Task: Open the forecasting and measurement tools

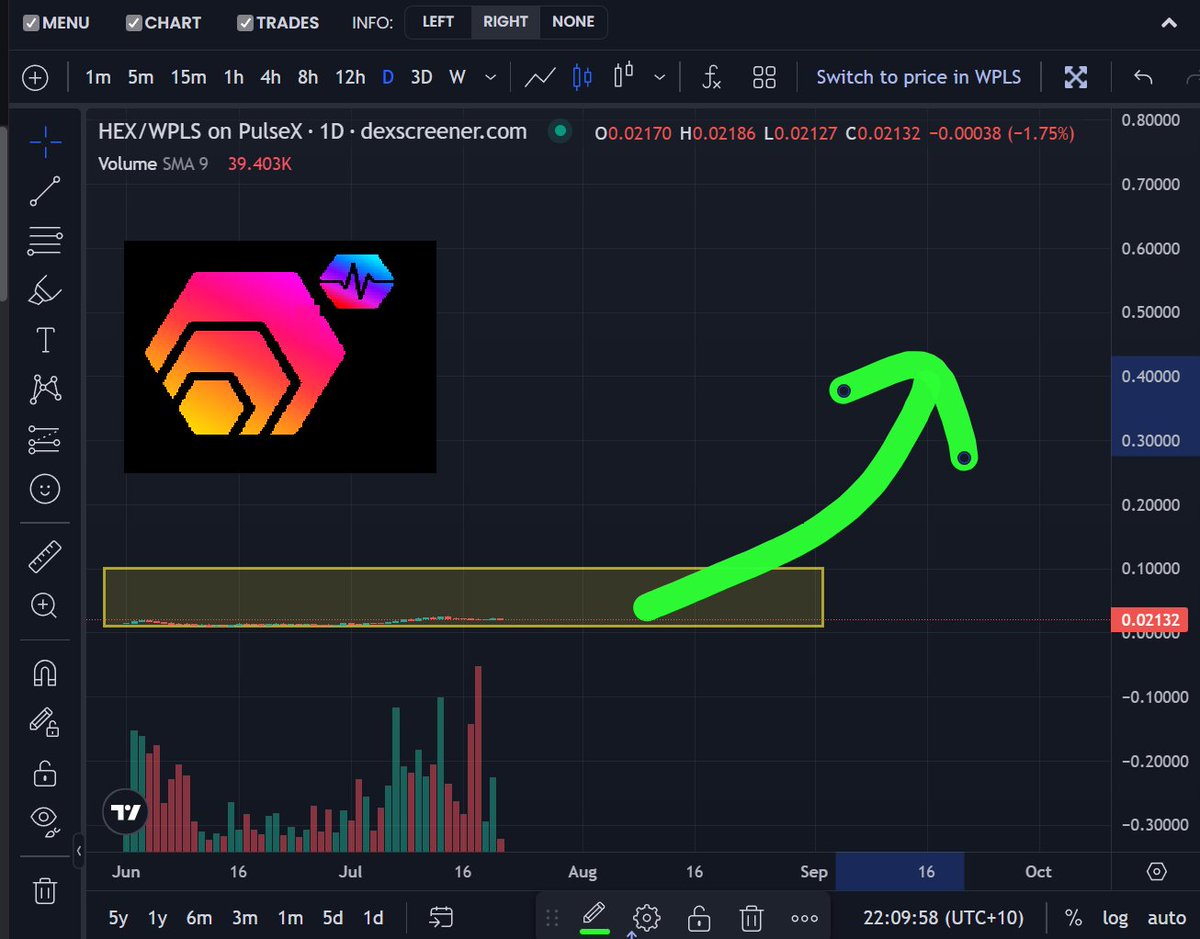Action: pos(45,439)
